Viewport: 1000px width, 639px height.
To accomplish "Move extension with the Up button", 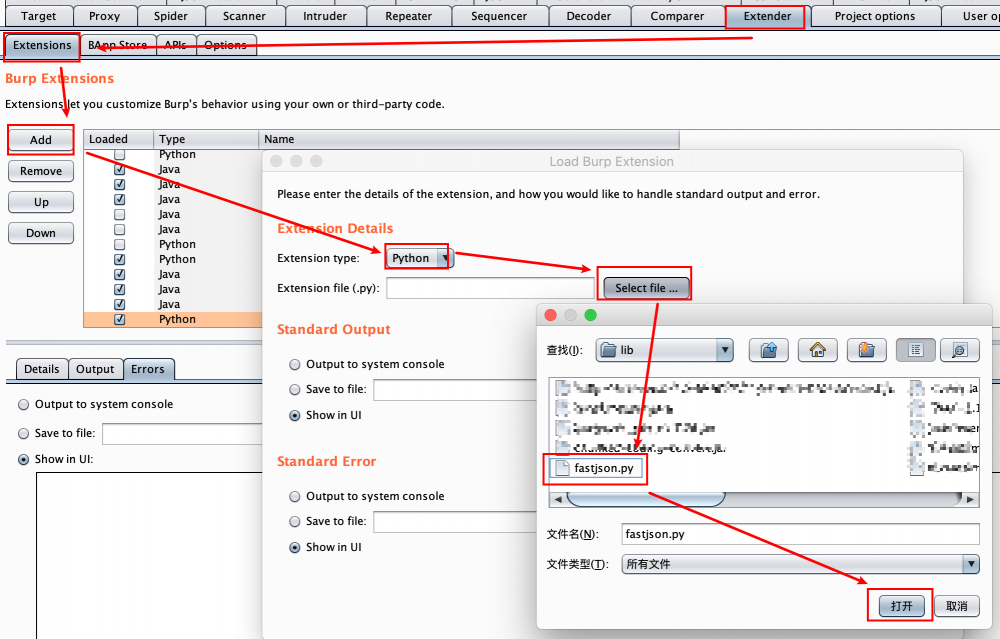I will coord(41,202).
